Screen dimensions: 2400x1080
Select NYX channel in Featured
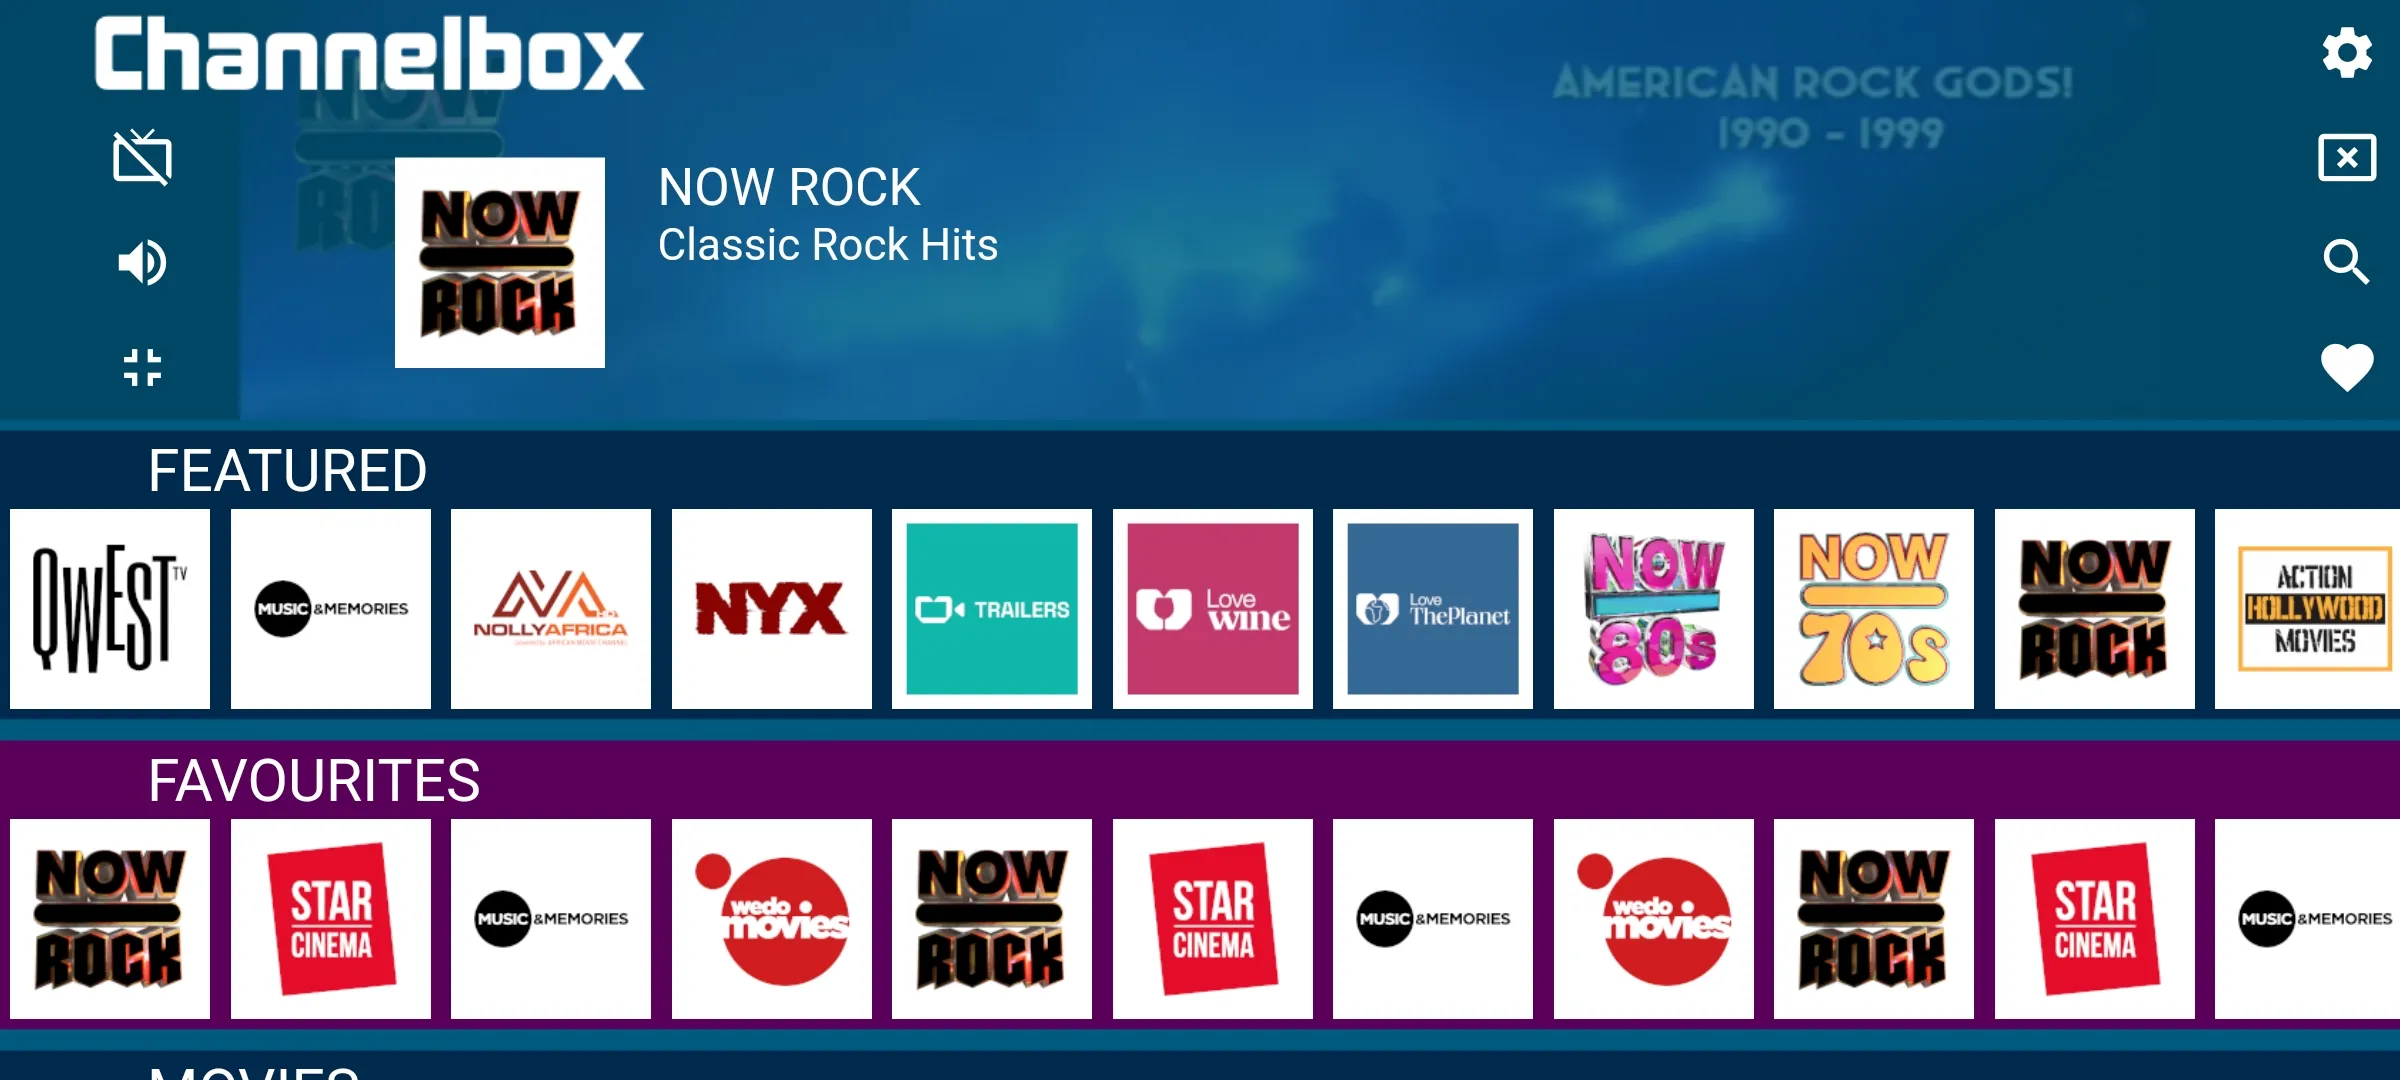coord(772,609)
